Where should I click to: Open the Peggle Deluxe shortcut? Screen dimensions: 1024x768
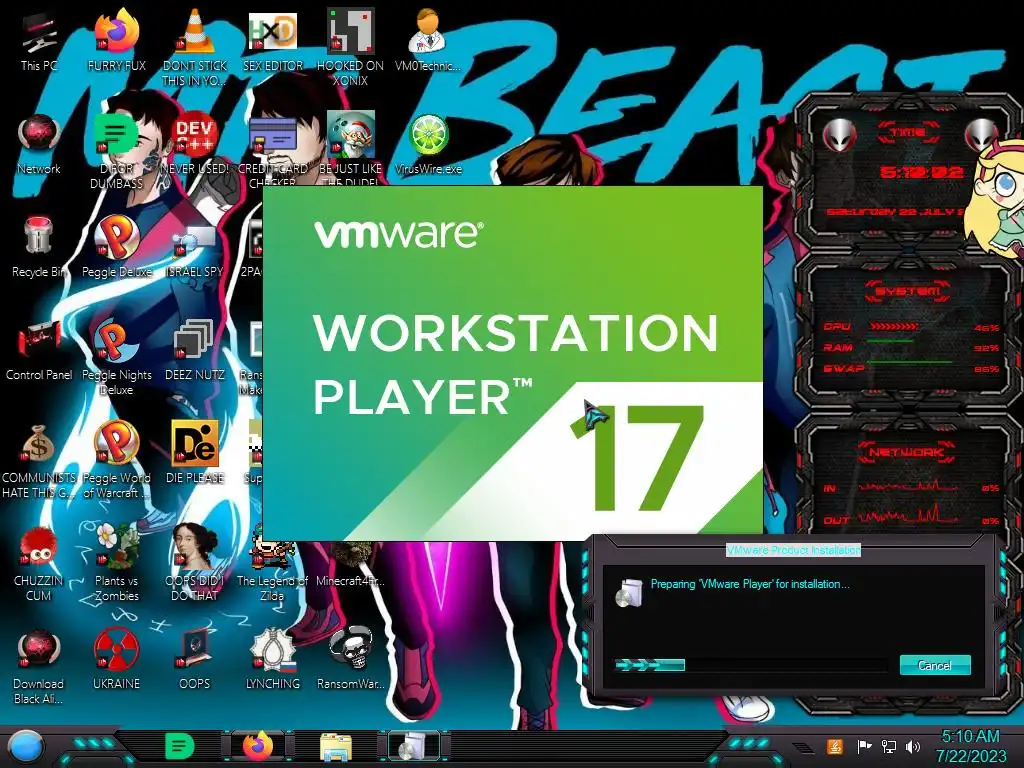[x=116, y=248]
